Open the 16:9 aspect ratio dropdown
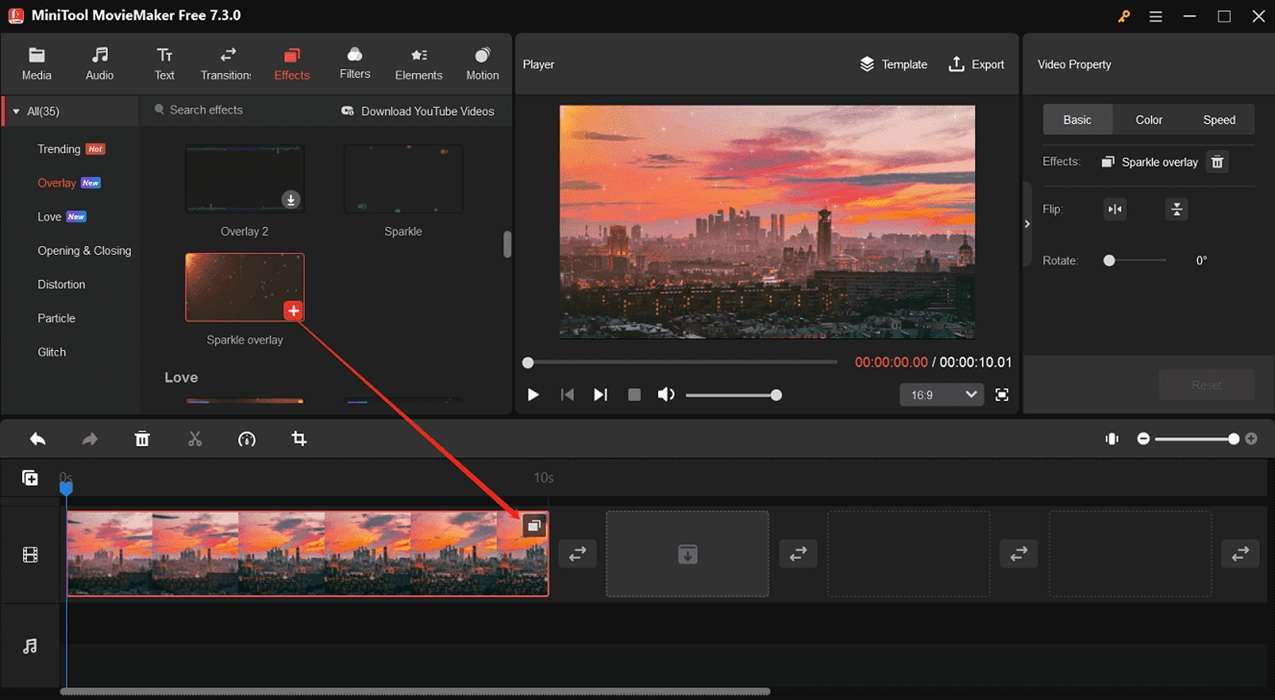 coord(942,395)
